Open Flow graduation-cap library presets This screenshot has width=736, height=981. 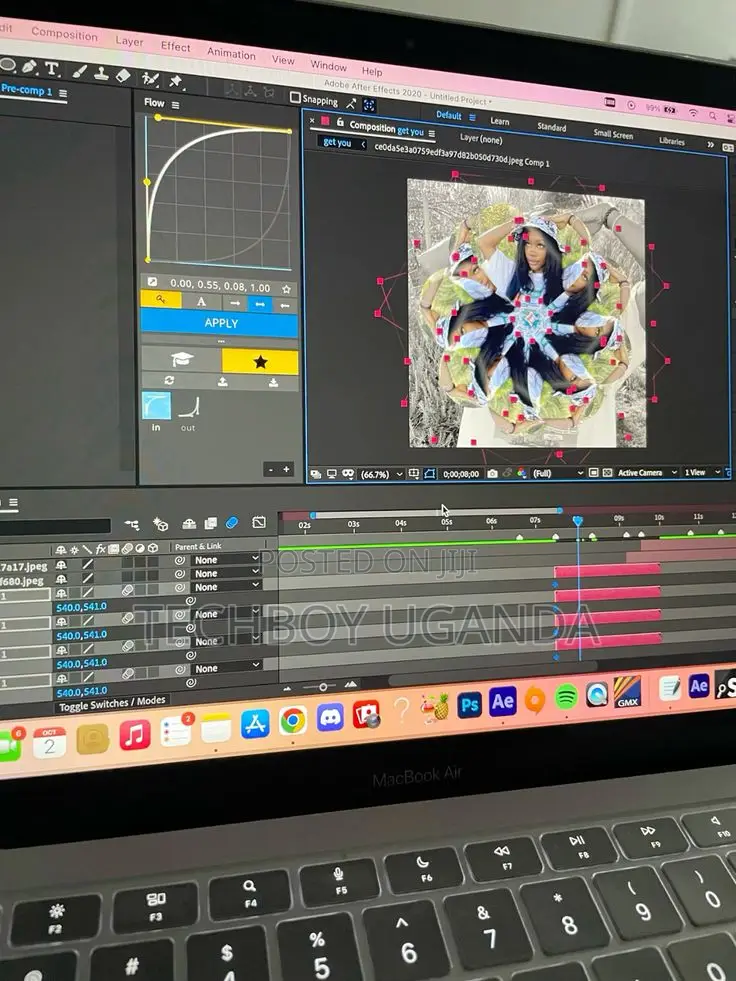(181, 359)
